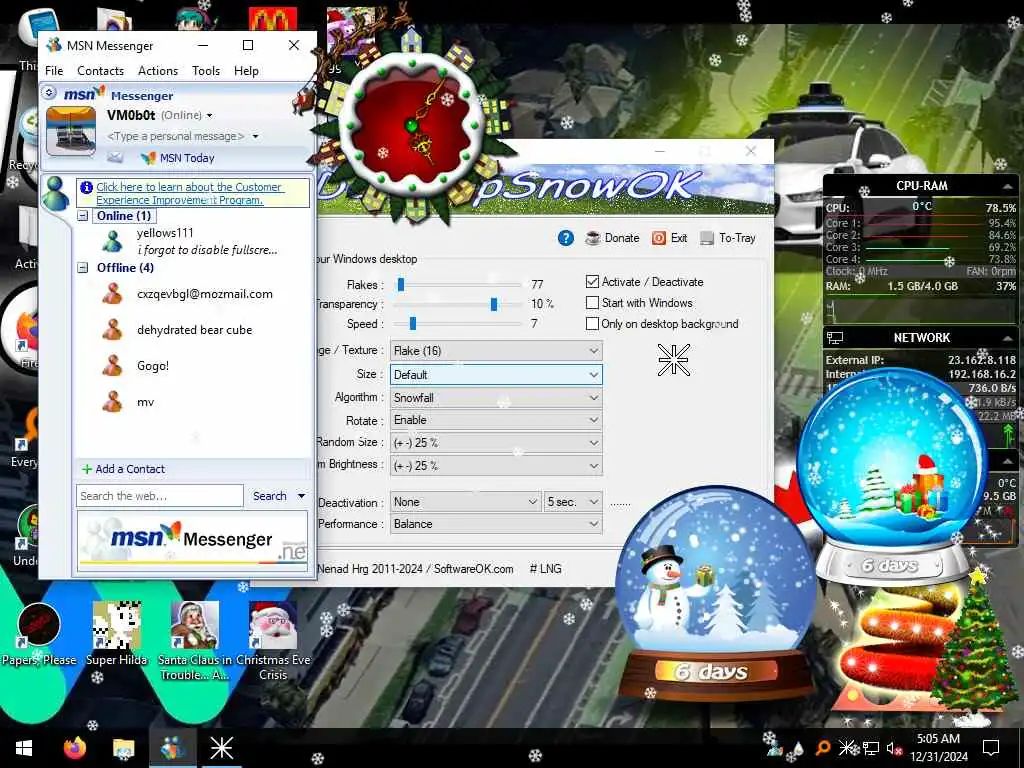Open the MSN Today button

pyautogui.click(x=178, y=158)
